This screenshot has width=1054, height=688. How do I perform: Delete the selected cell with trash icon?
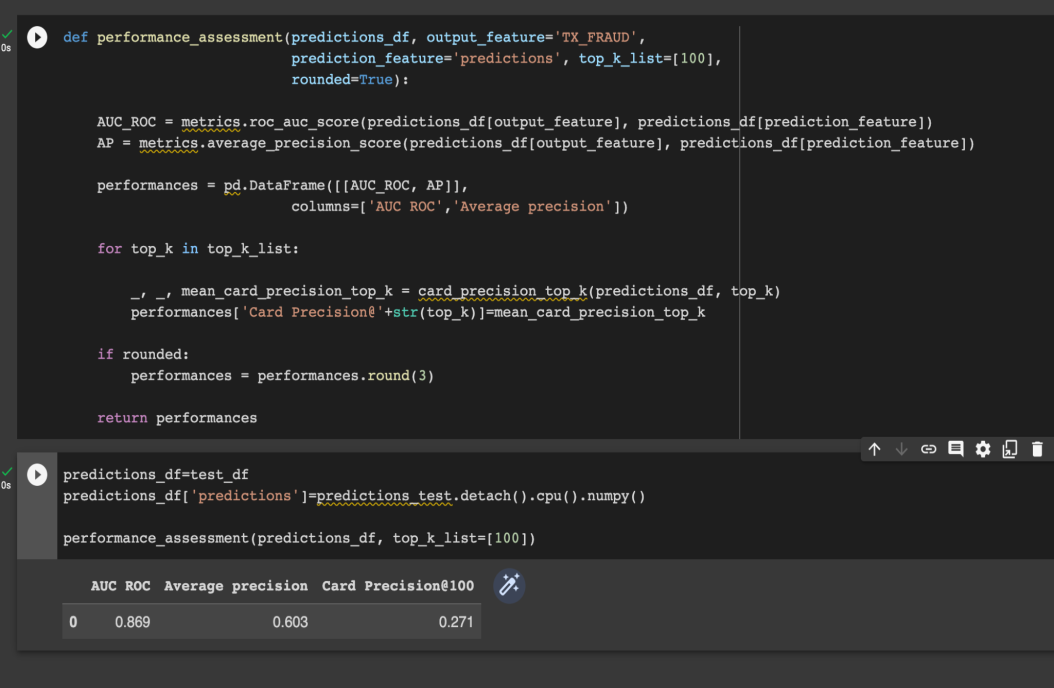coord(1037,450)
